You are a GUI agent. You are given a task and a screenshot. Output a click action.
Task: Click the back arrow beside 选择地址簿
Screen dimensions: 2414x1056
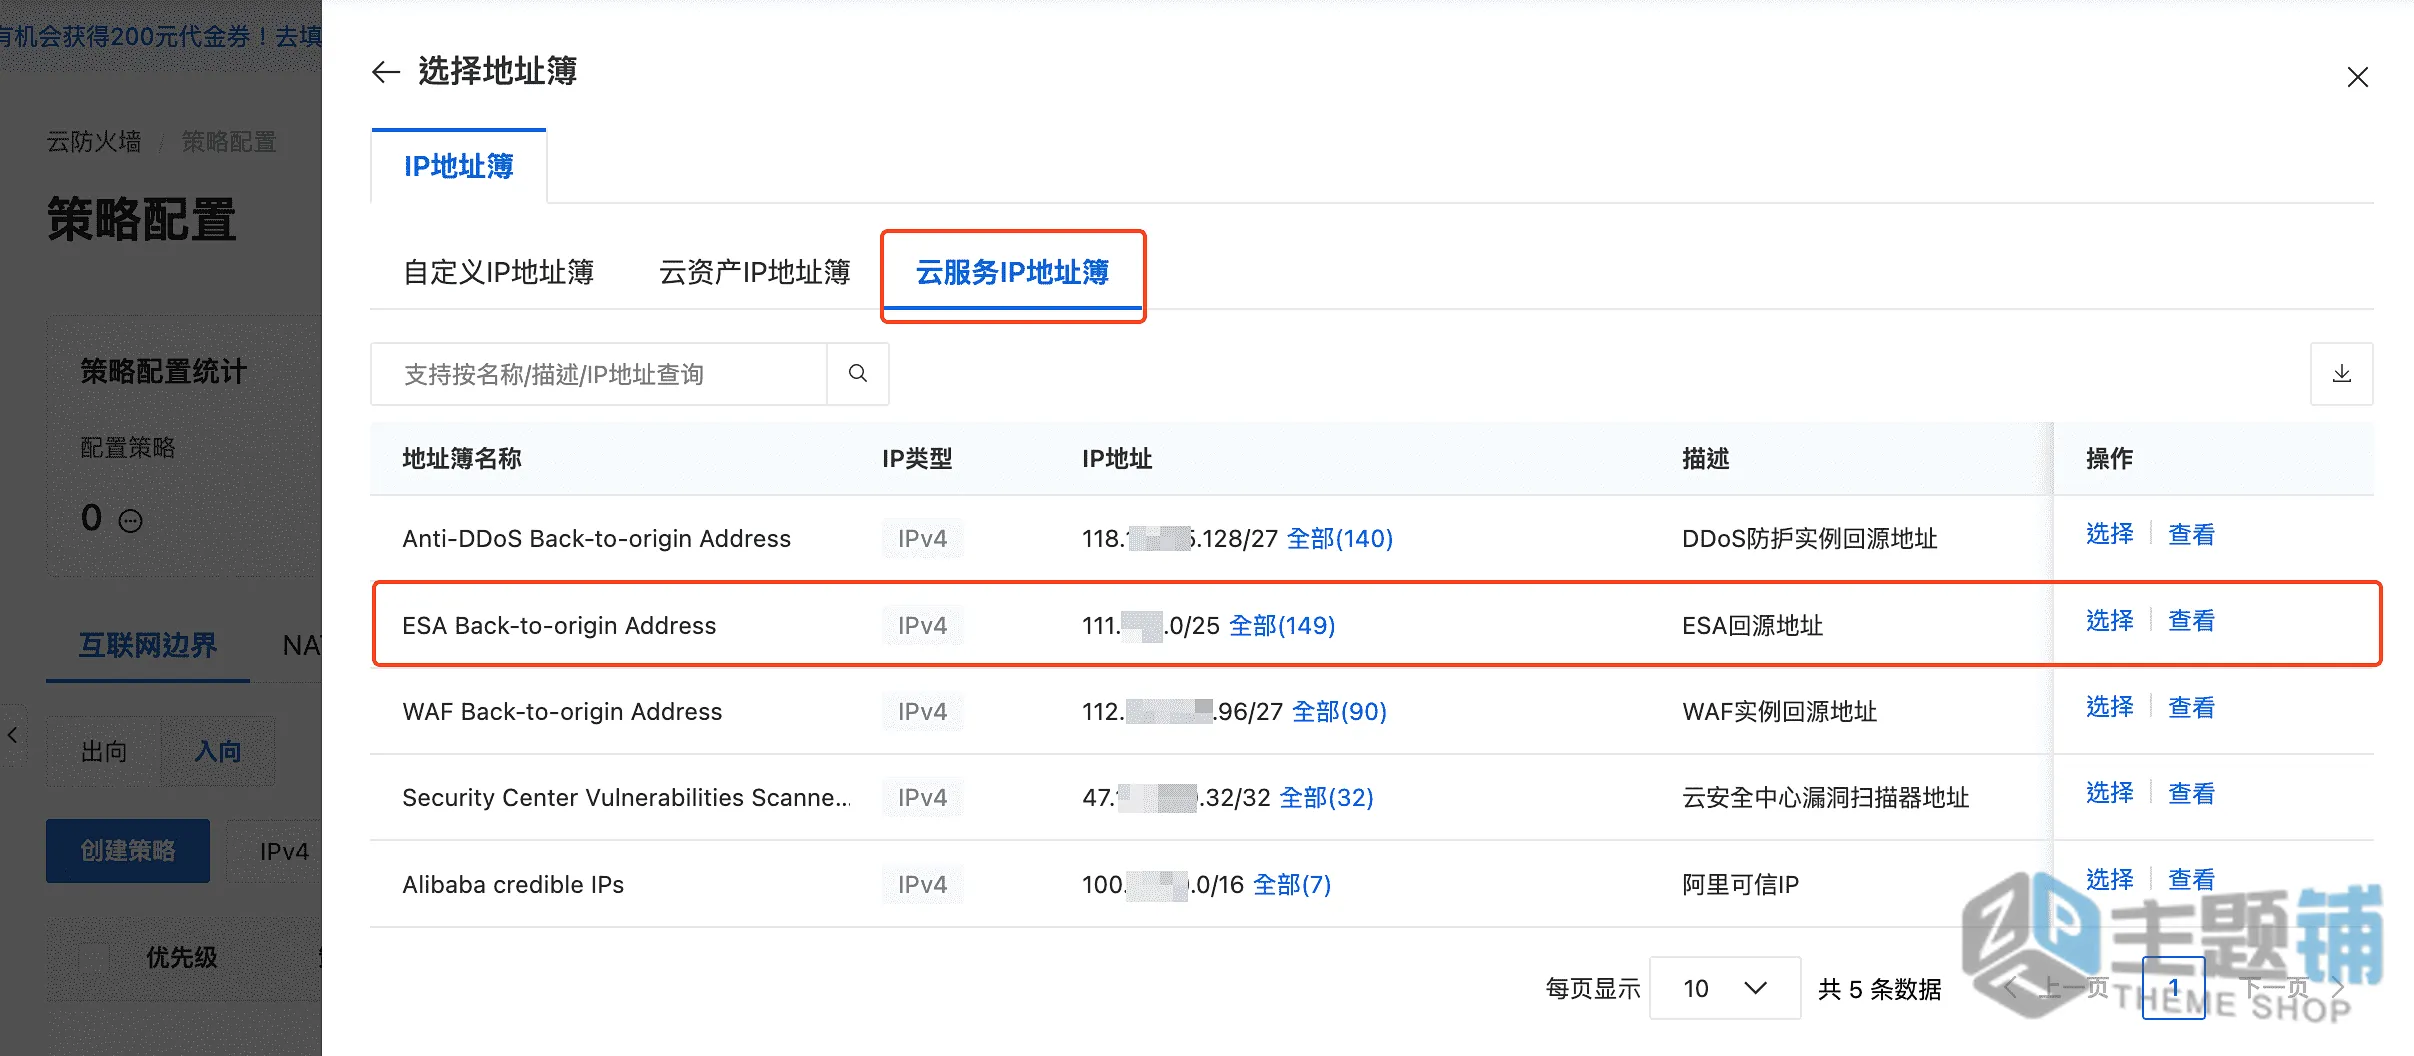pos(386,72)
